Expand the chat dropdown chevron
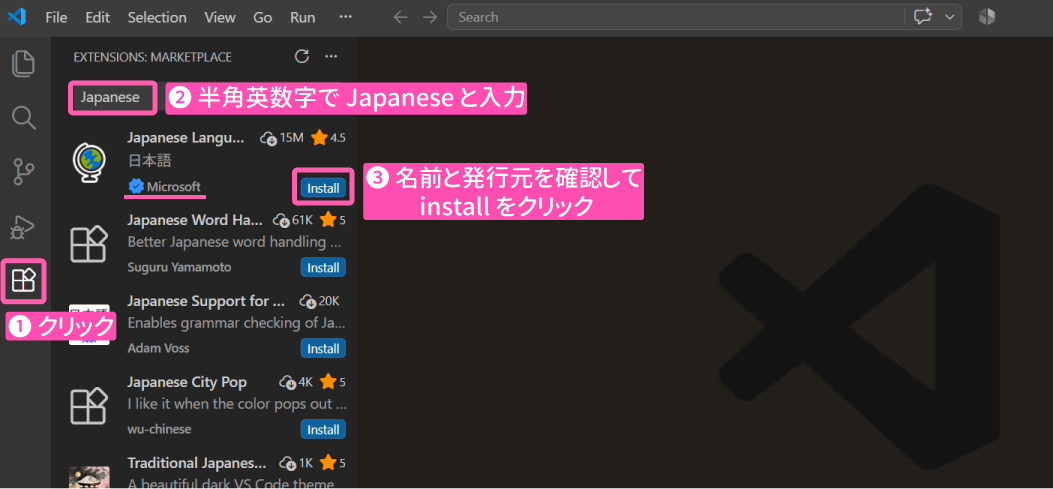1053x489 pixels. (950, 17)
